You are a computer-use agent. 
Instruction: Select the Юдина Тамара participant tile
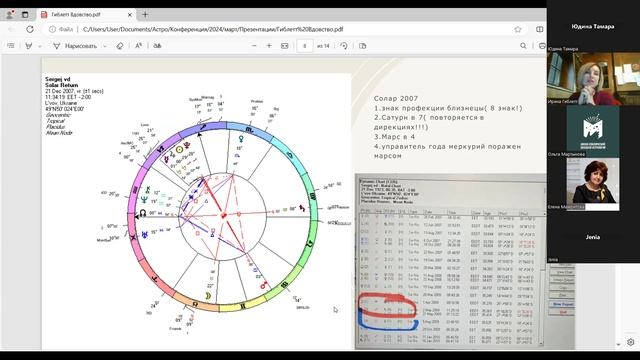coord(593,26)
